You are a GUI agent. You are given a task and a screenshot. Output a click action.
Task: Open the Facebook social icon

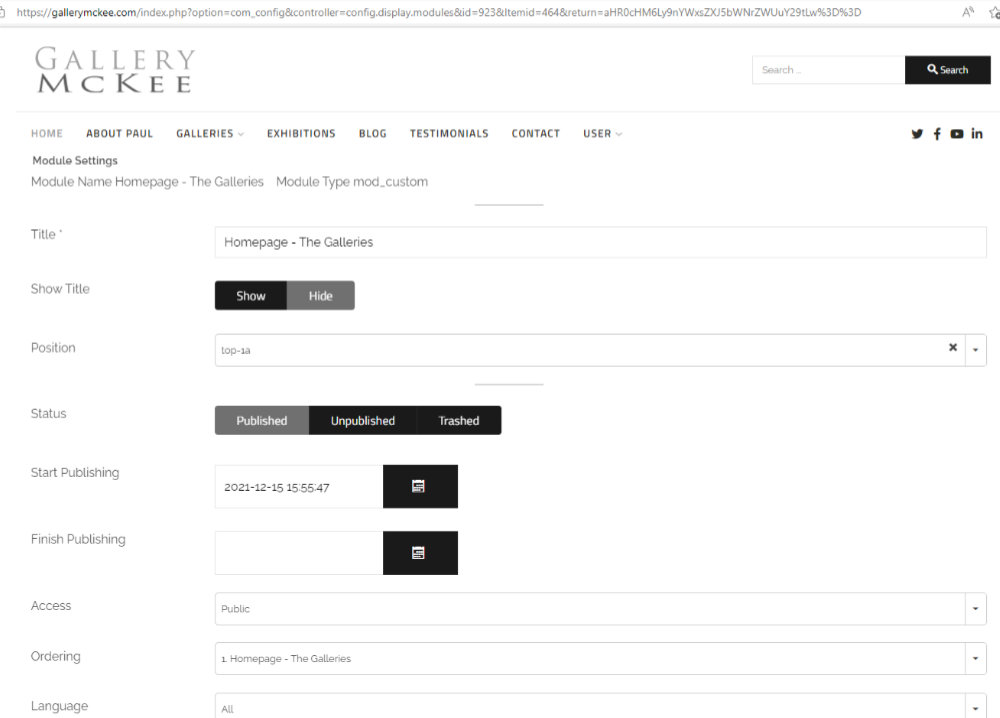(937, 134)
